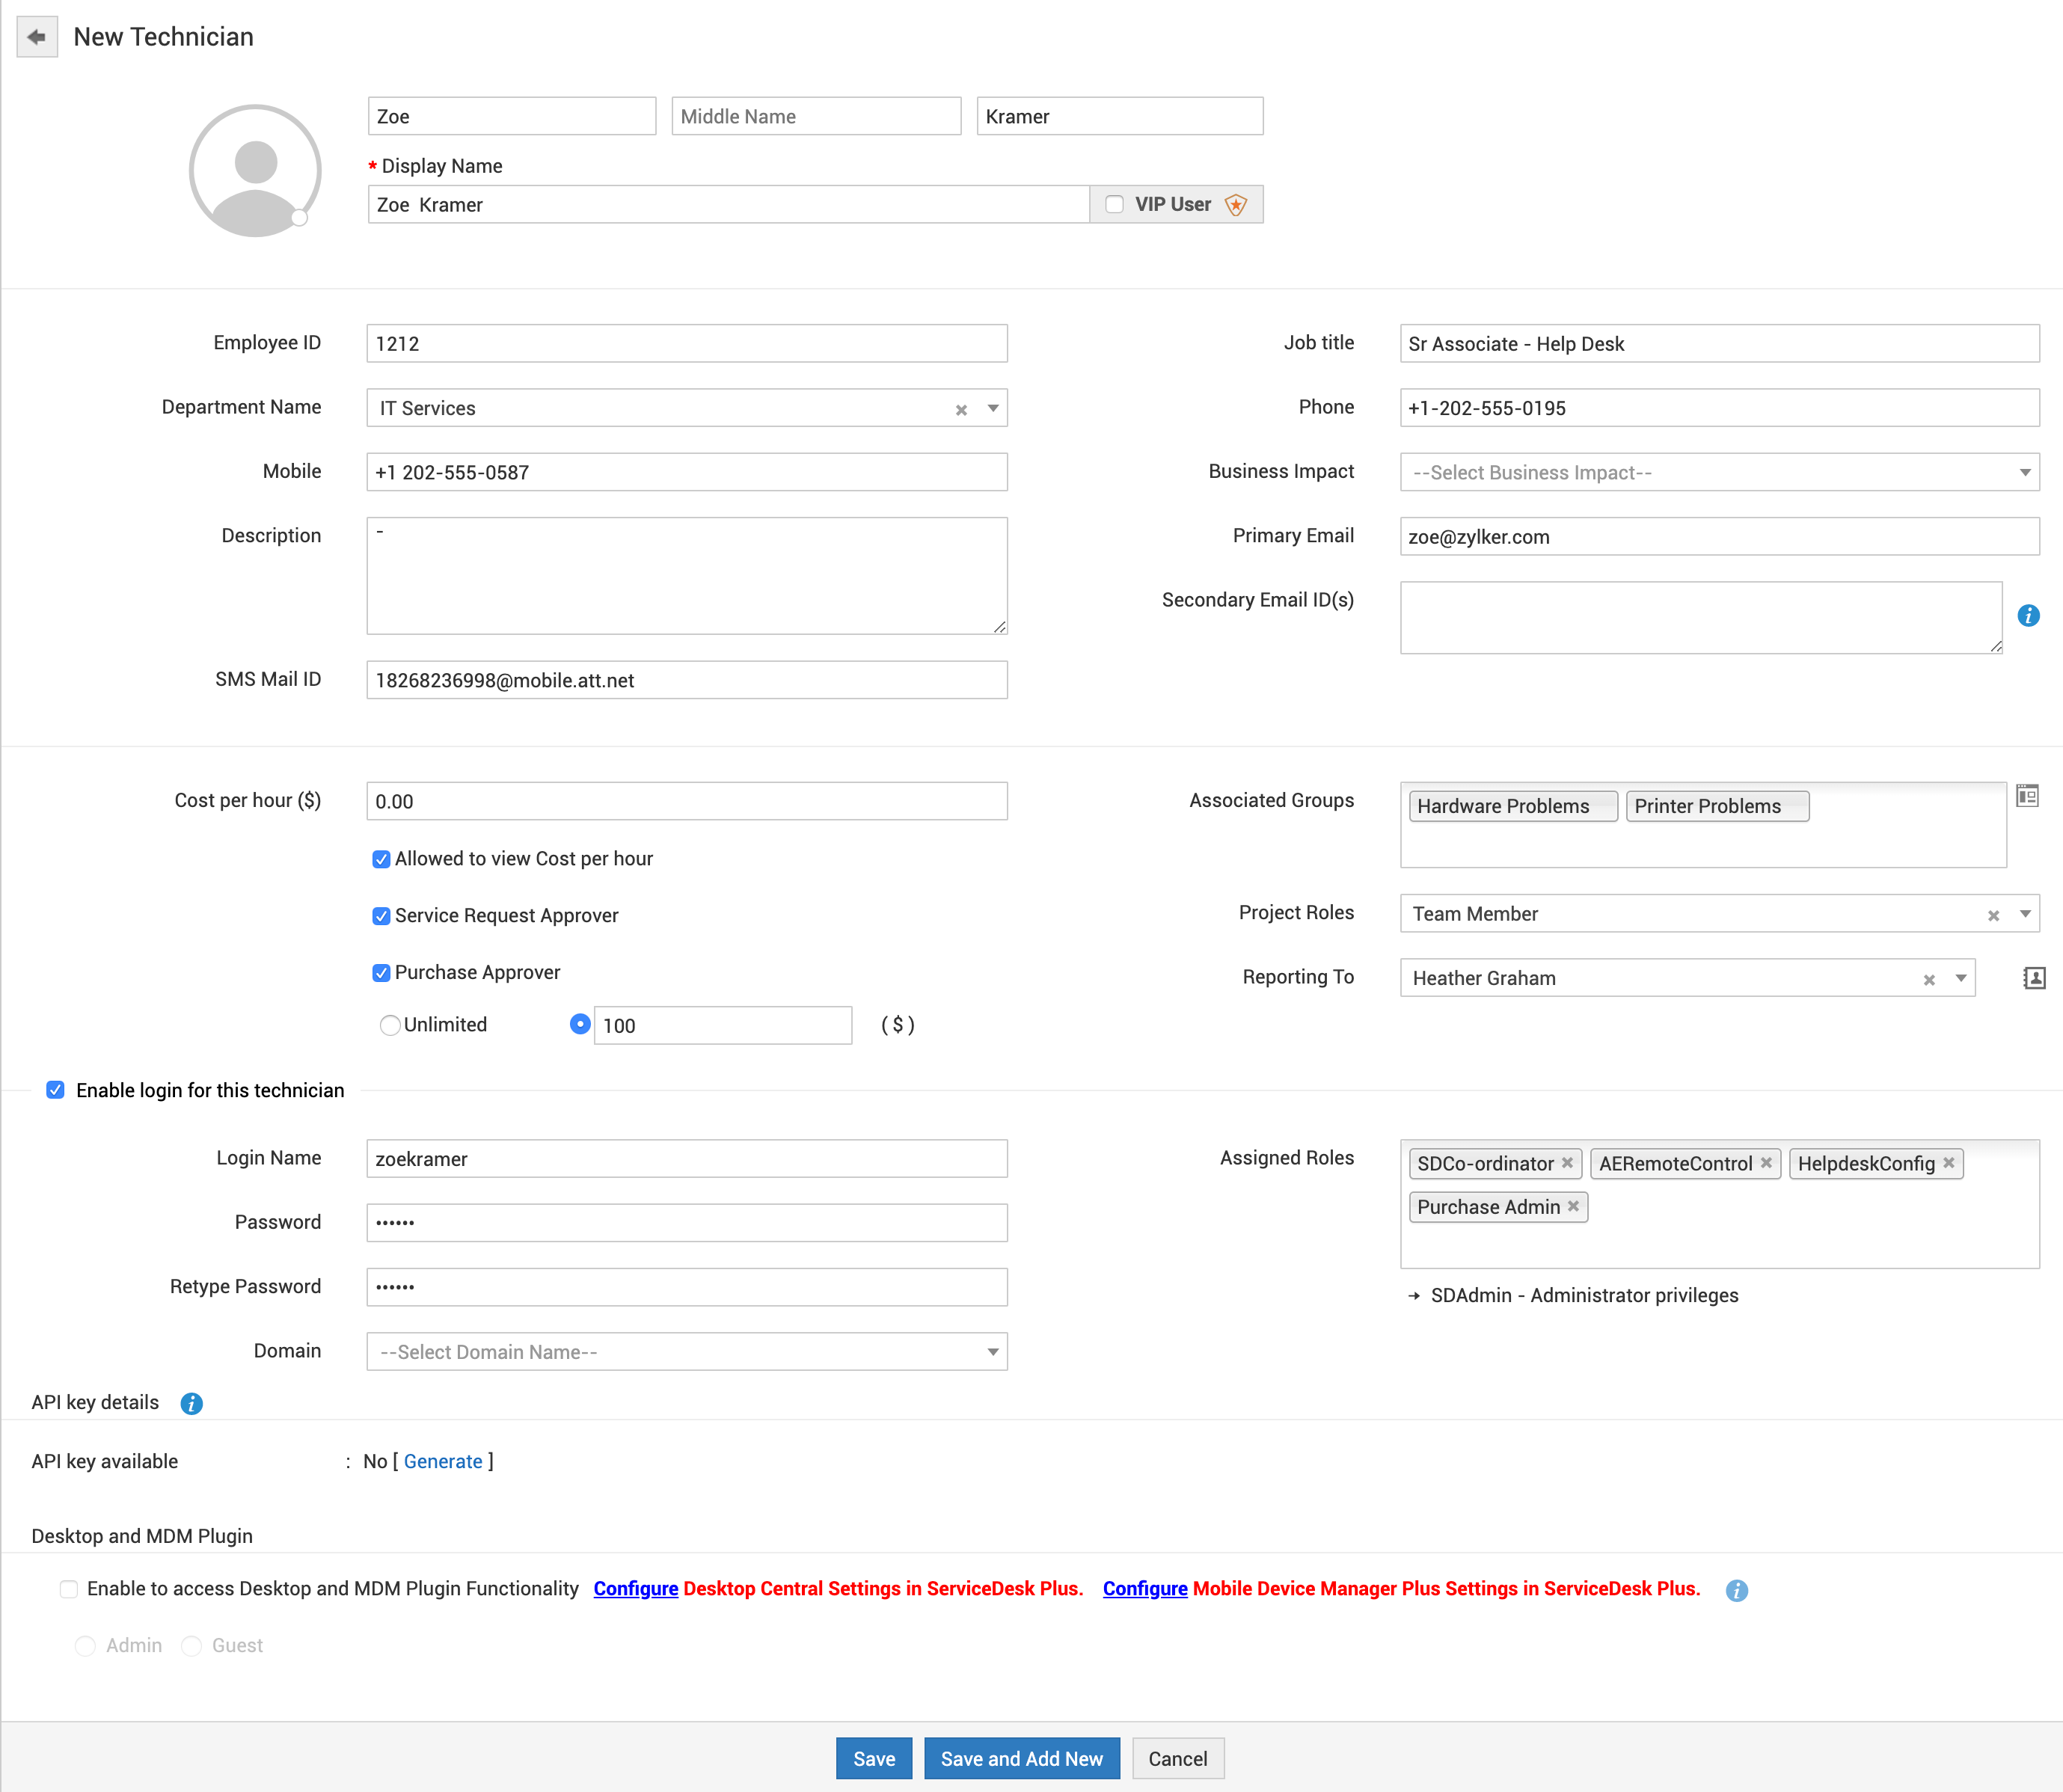Click the VIP User shield star icon
The width and height of the screenshot is (2063, 1792).
(x=1236, y=205)
